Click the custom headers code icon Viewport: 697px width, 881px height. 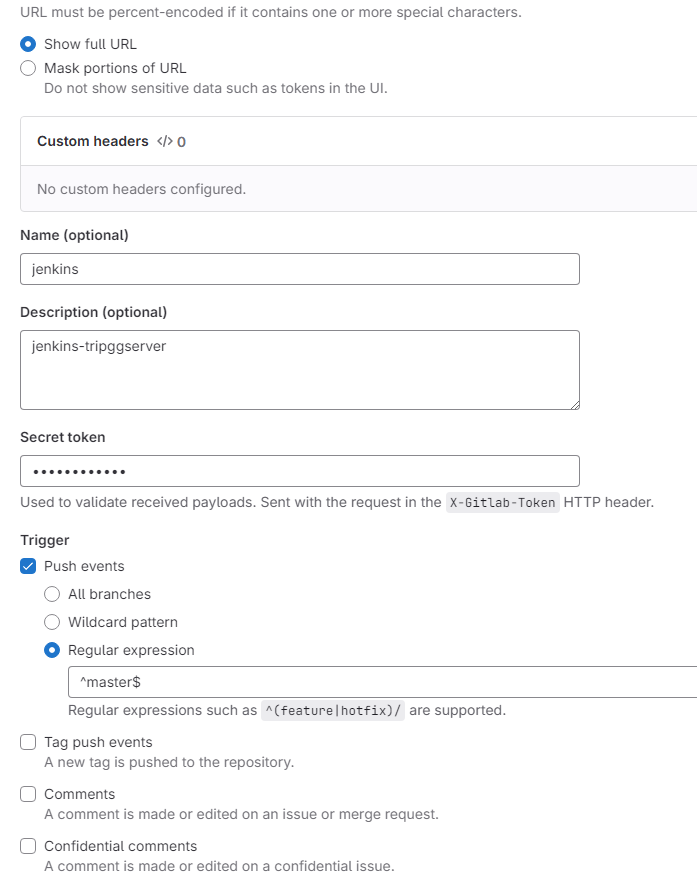[x=165, y=141]
